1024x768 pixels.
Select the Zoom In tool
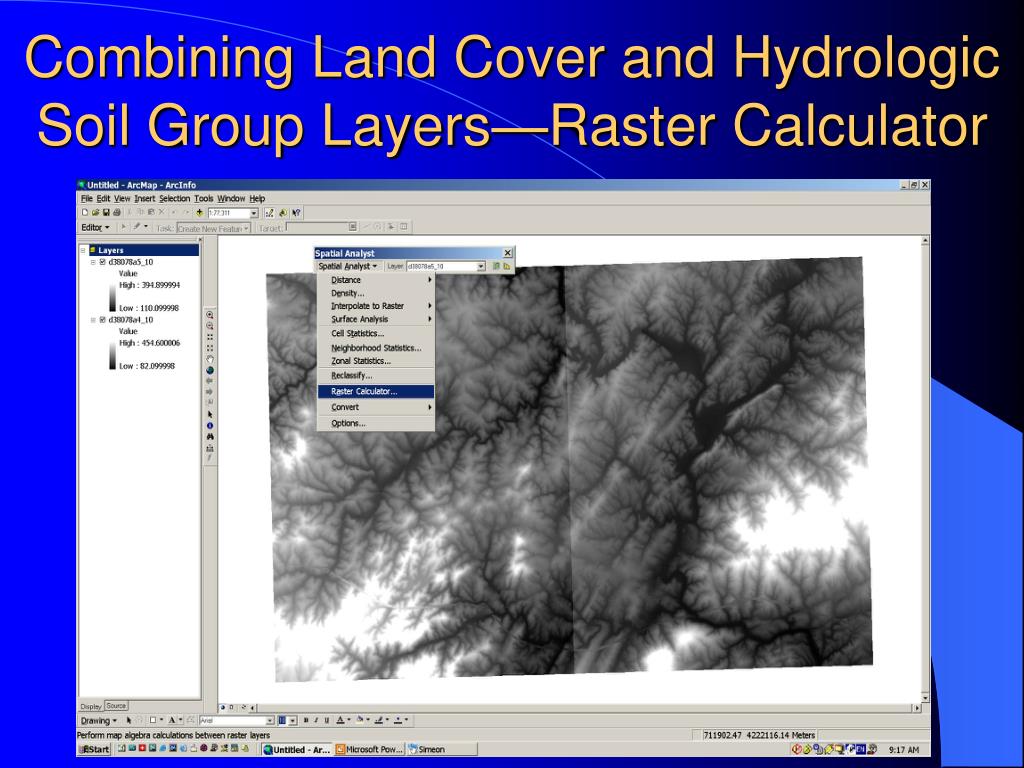pos(210,315)
